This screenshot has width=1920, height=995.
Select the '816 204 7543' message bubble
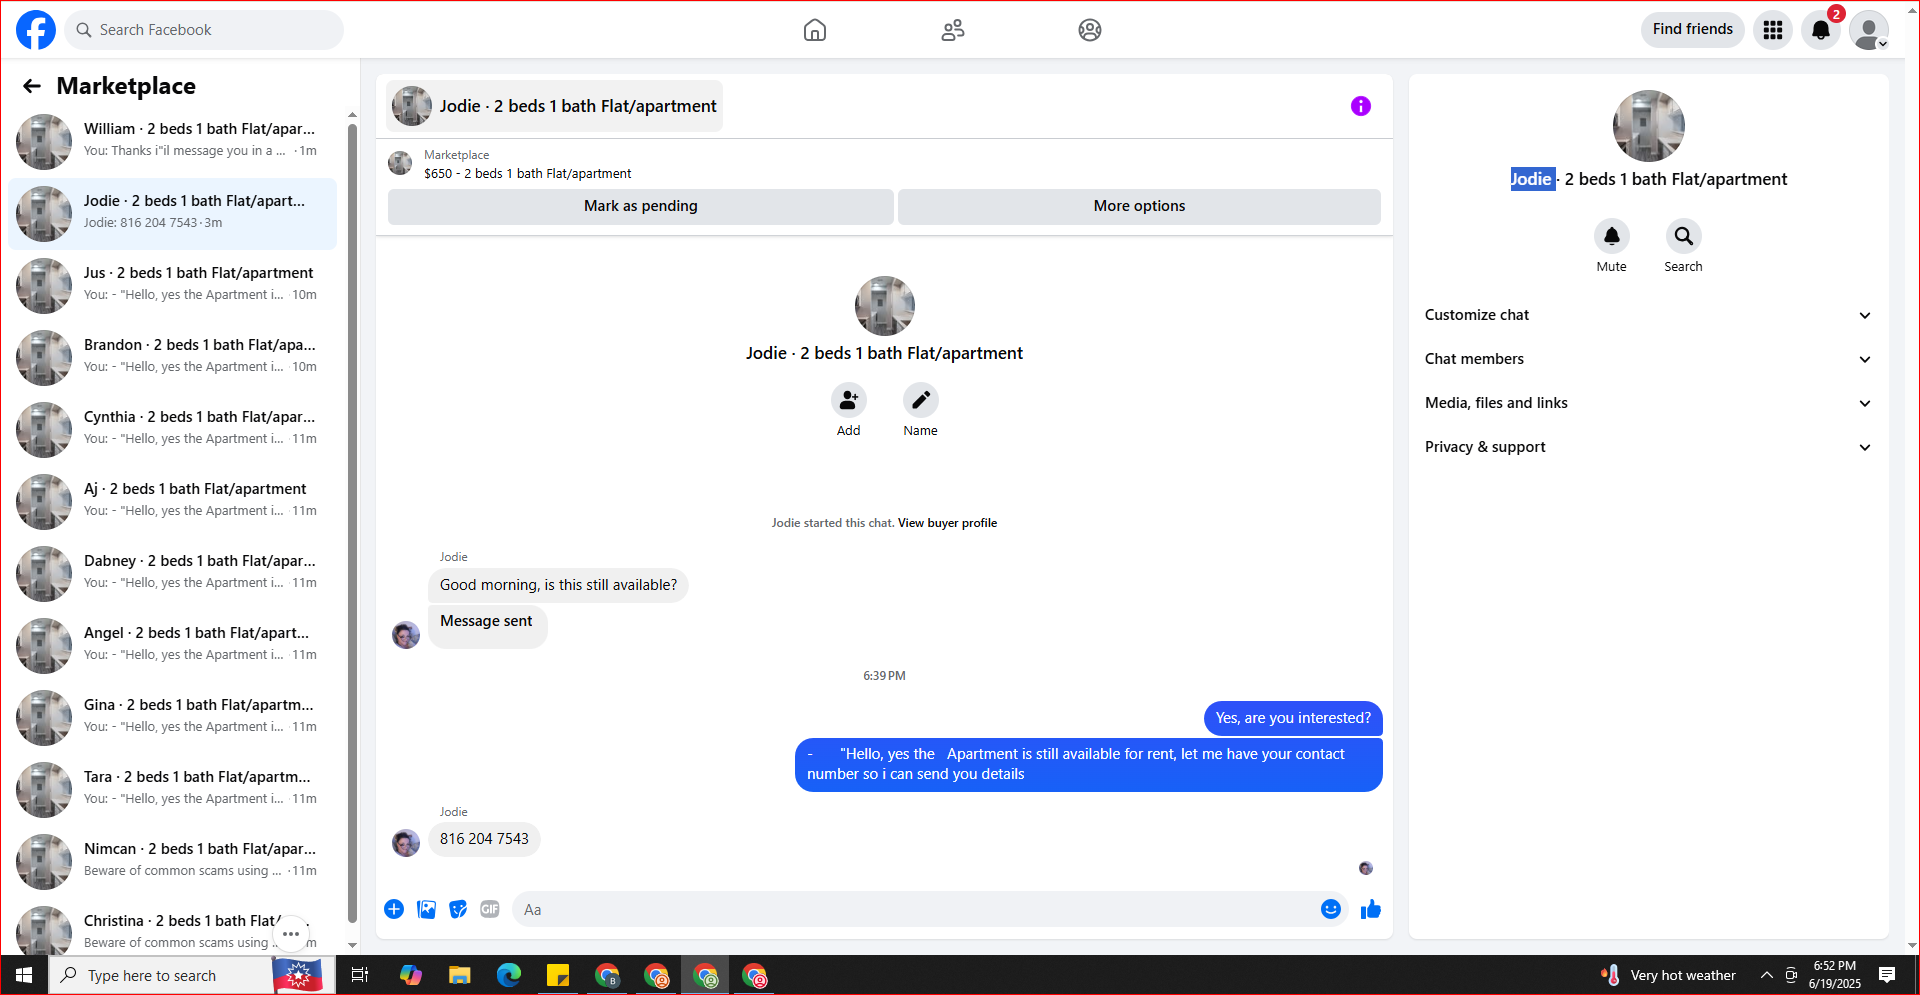tap(484, 839)
